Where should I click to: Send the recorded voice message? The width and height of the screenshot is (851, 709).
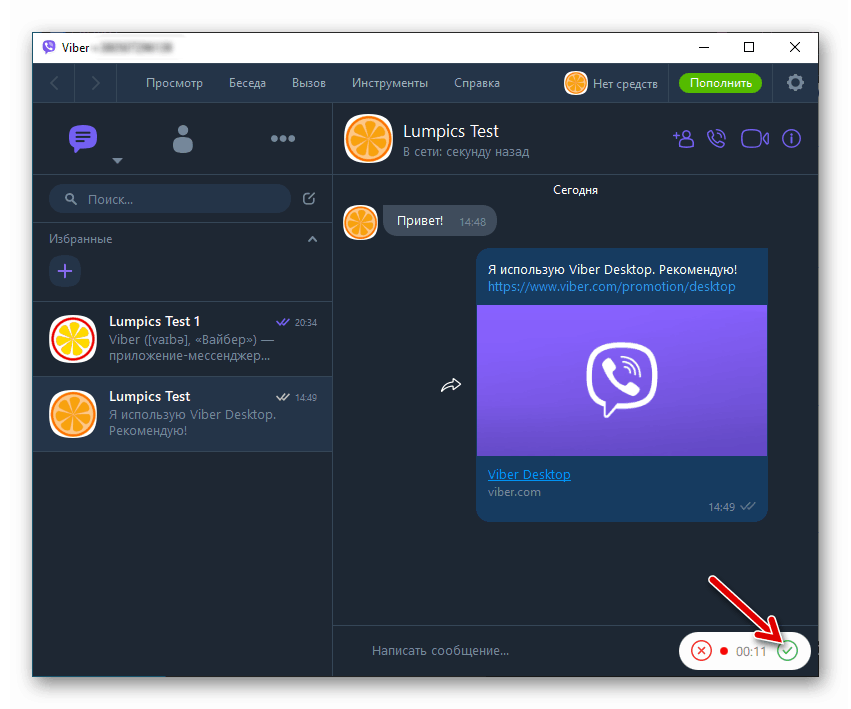tap(787, 650)
